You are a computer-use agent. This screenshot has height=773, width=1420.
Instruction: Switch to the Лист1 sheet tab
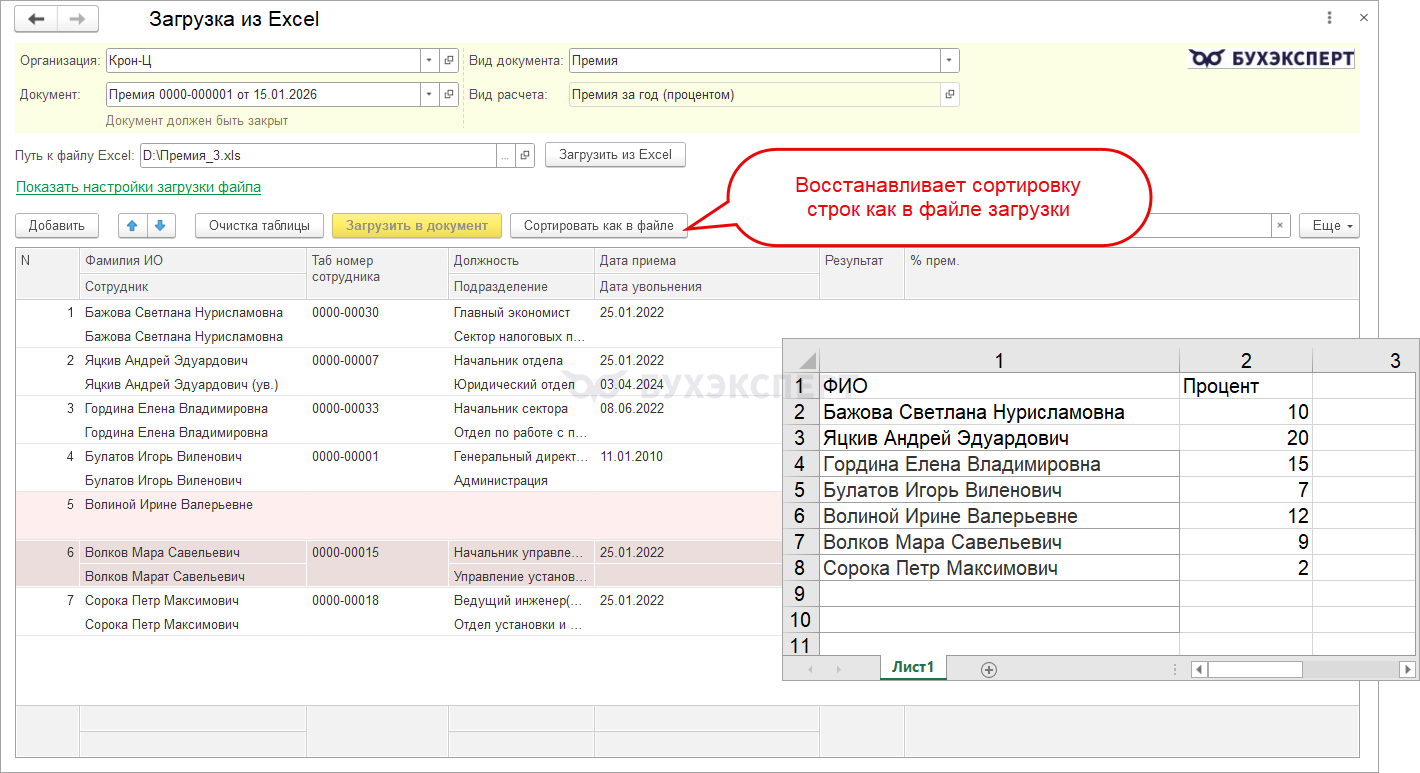912,668
